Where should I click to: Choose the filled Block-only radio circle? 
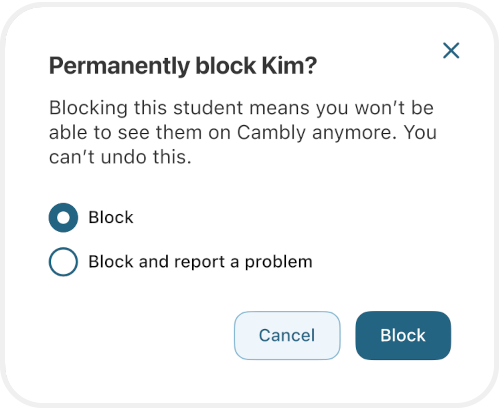(63, 217)
